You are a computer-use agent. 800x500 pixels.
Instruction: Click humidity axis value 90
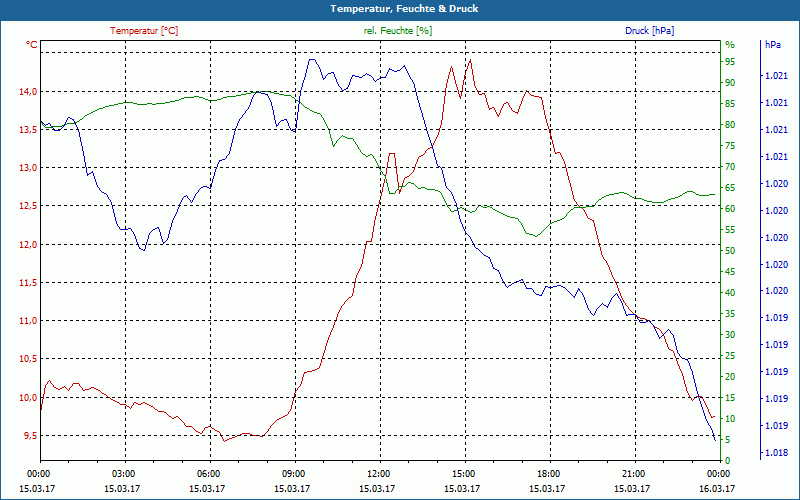(x=730, y=83)
